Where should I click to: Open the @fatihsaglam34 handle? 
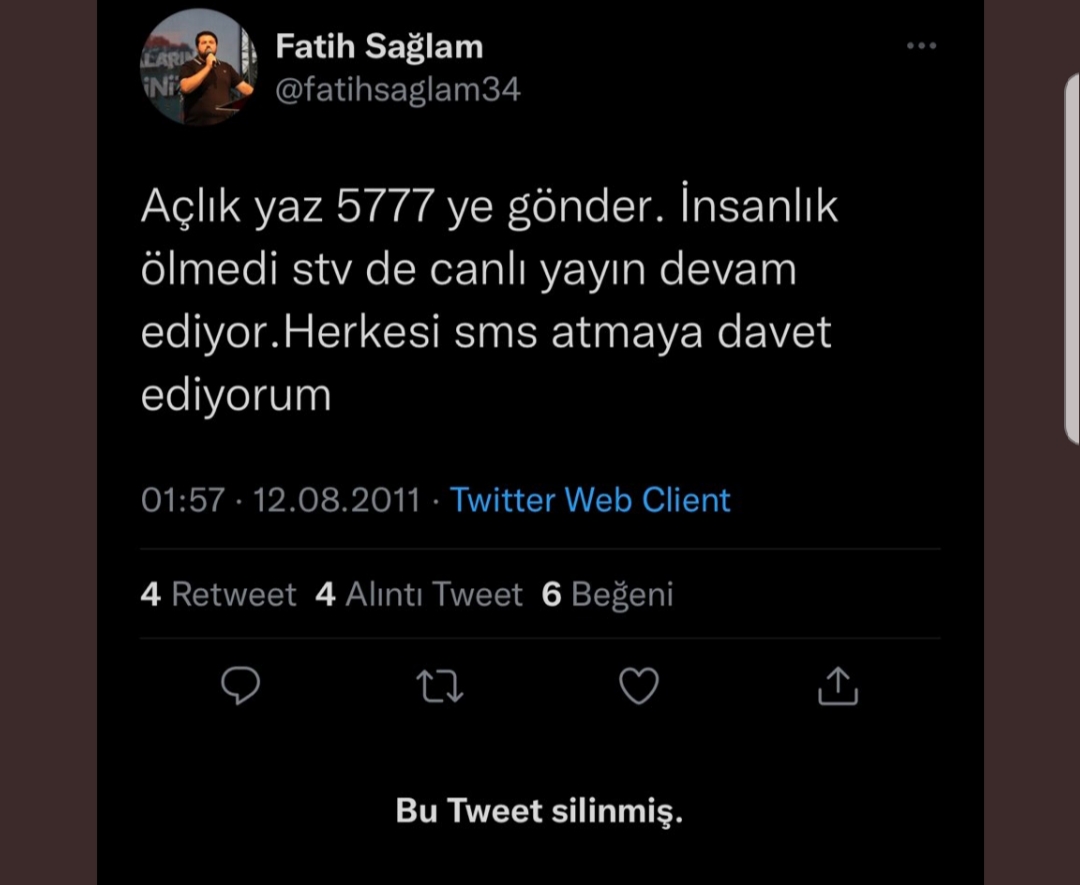point(398,90)
